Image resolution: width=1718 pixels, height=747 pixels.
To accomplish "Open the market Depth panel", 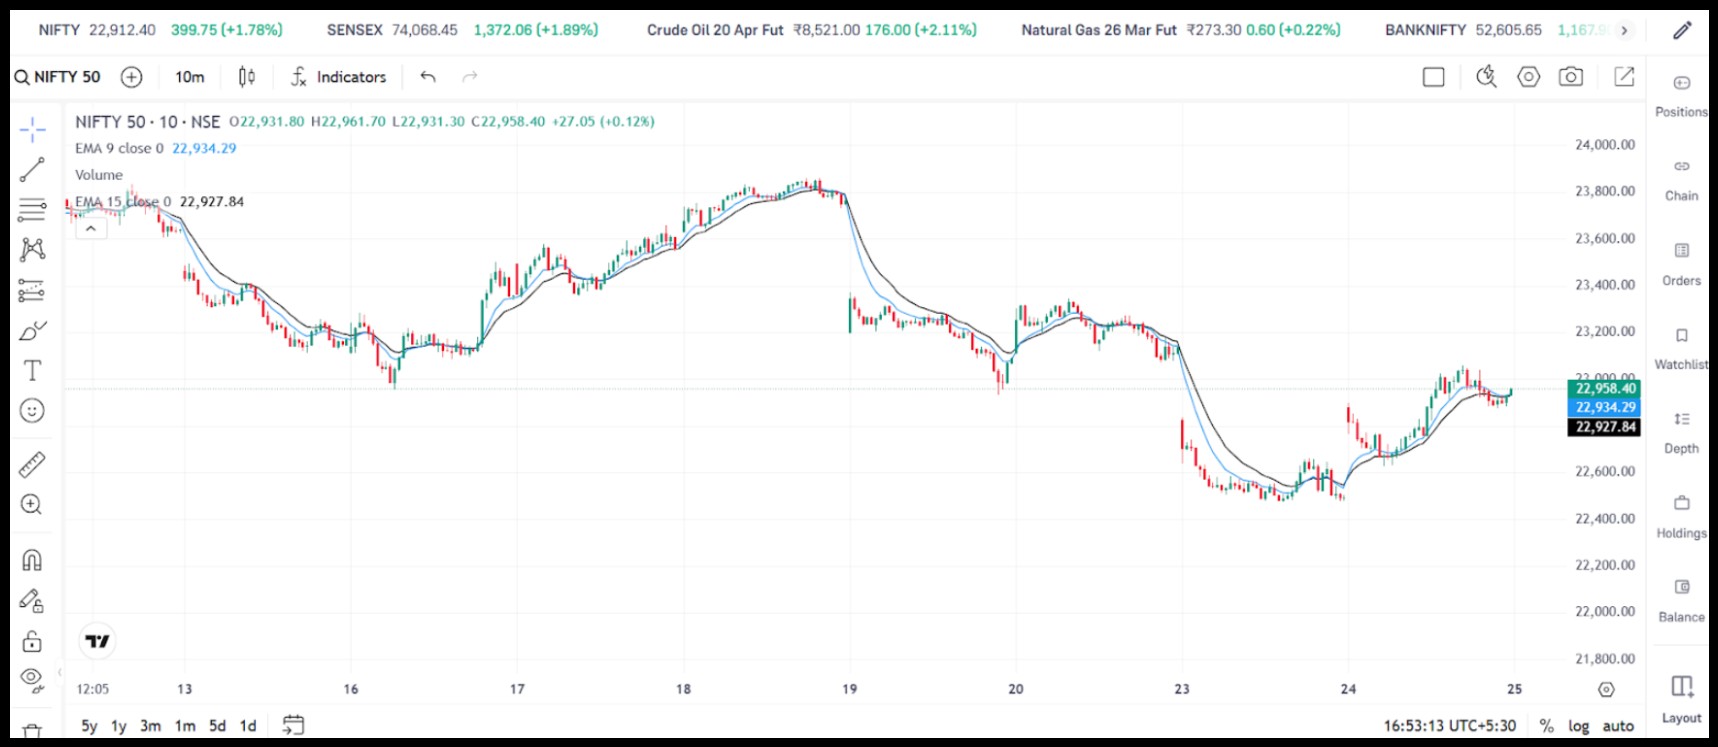I will point(1681,433).
